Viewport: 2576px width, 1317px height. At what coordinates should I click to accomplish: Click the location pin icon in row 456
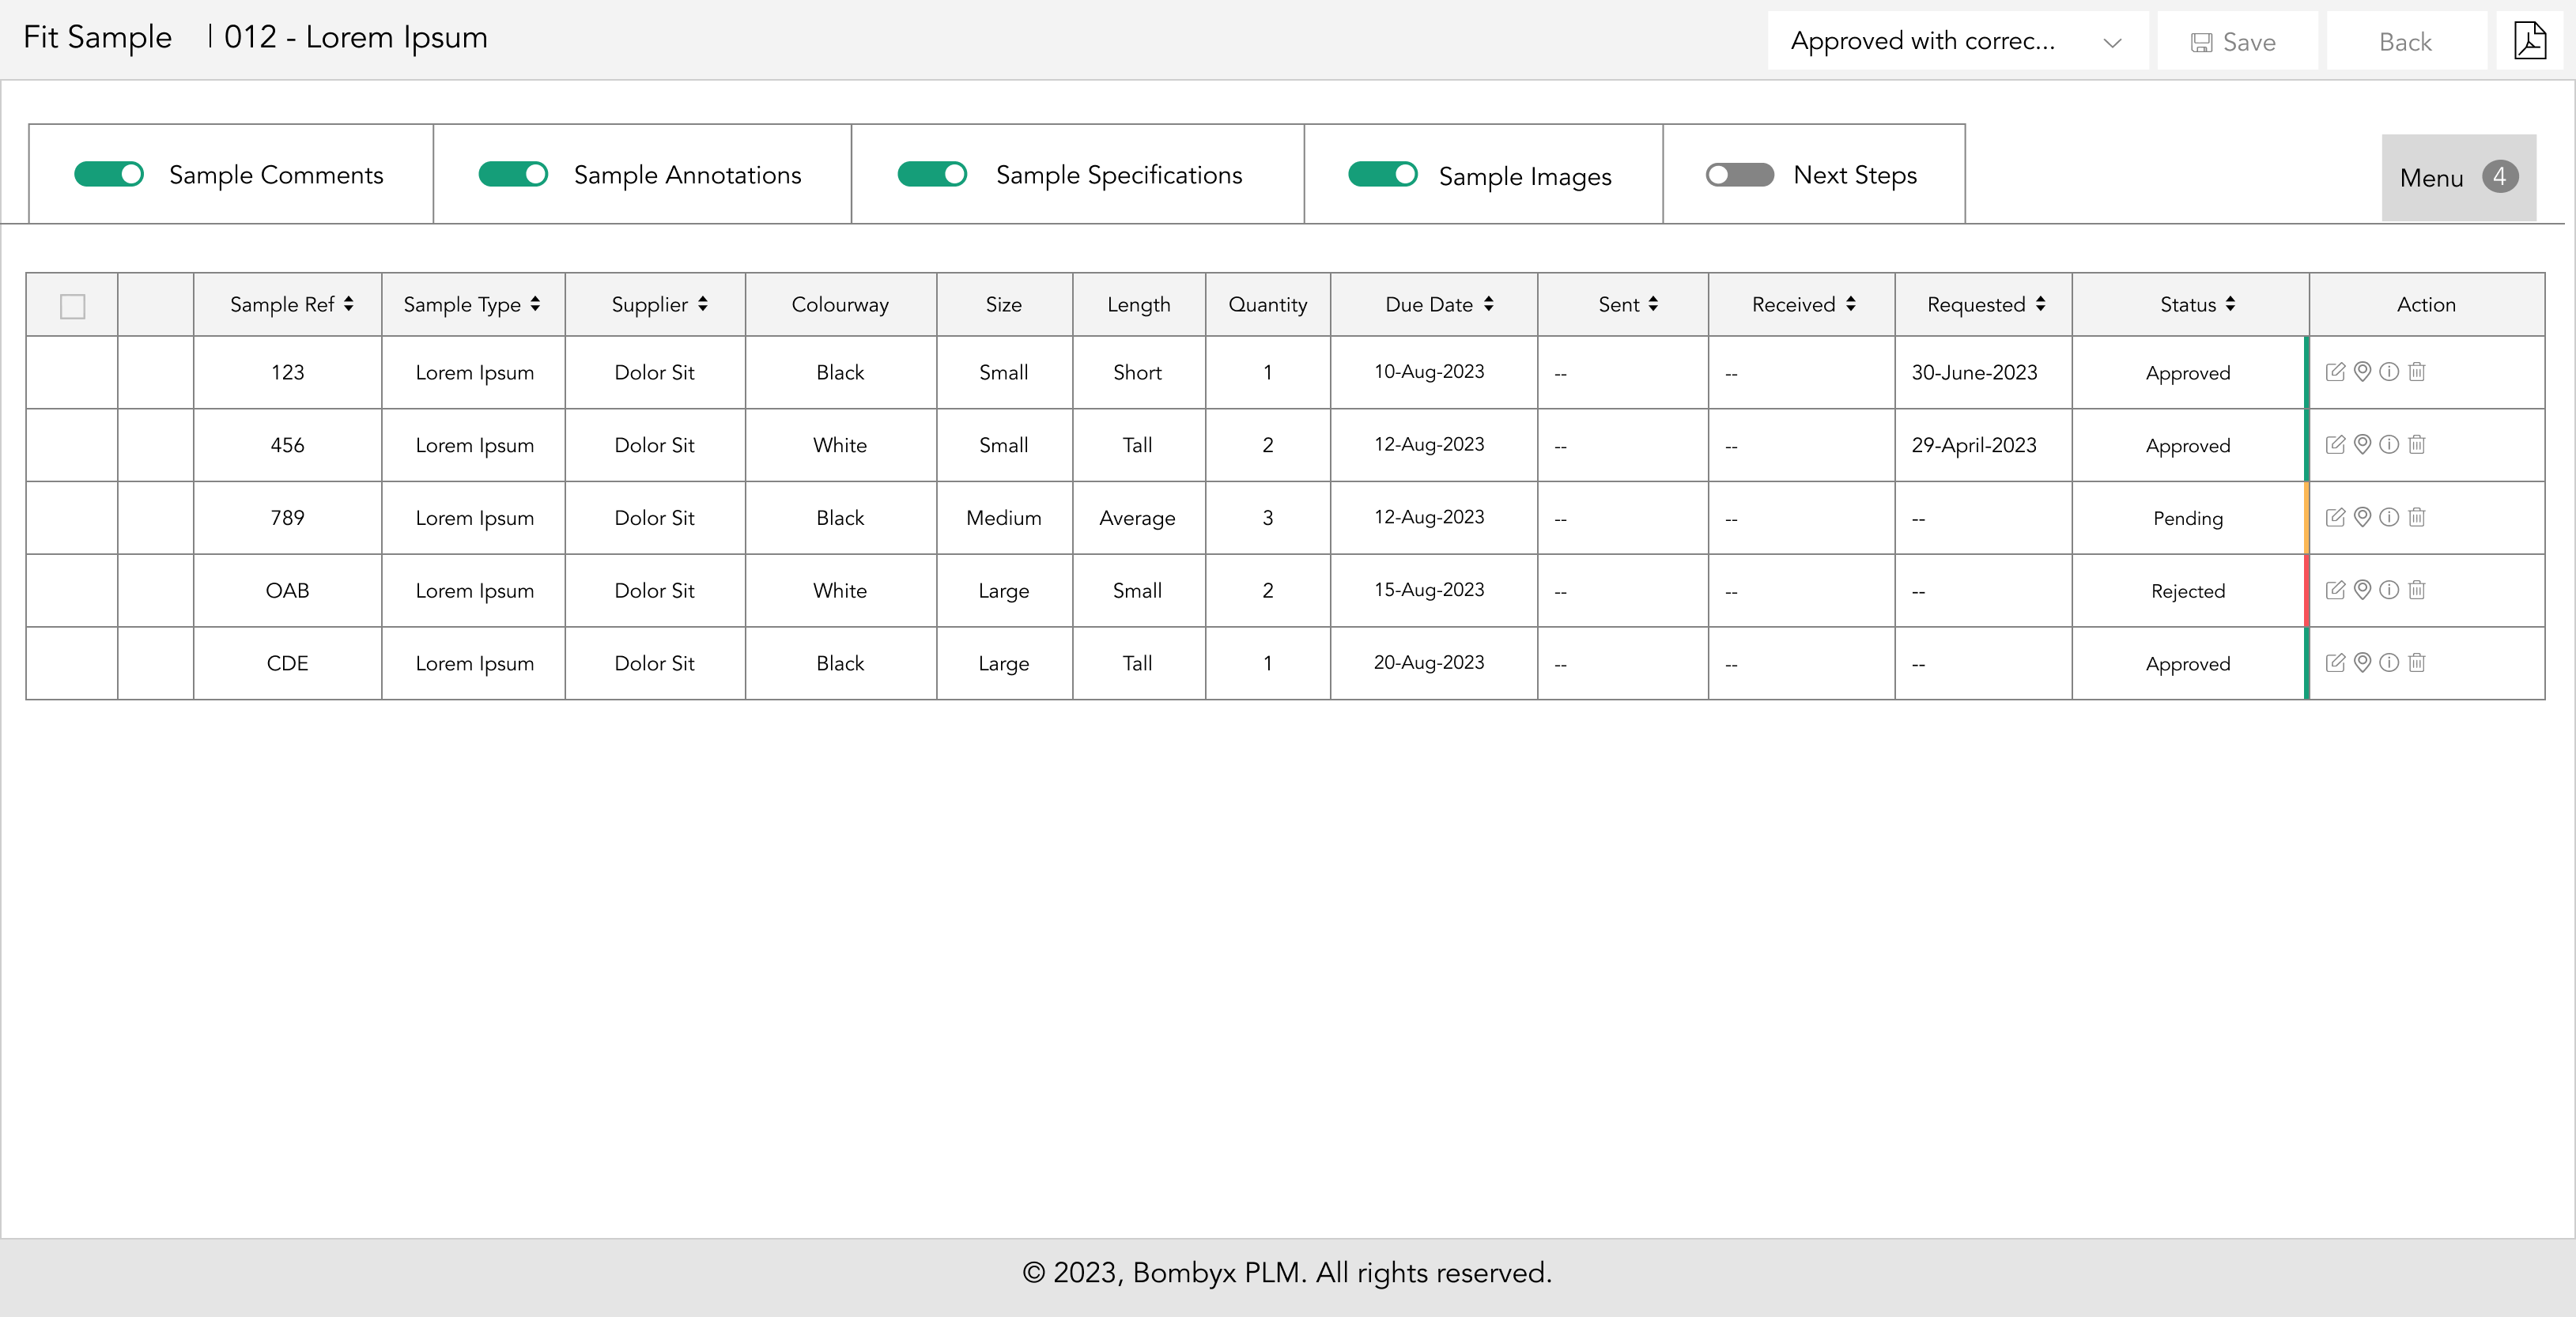coord(2362,445)
